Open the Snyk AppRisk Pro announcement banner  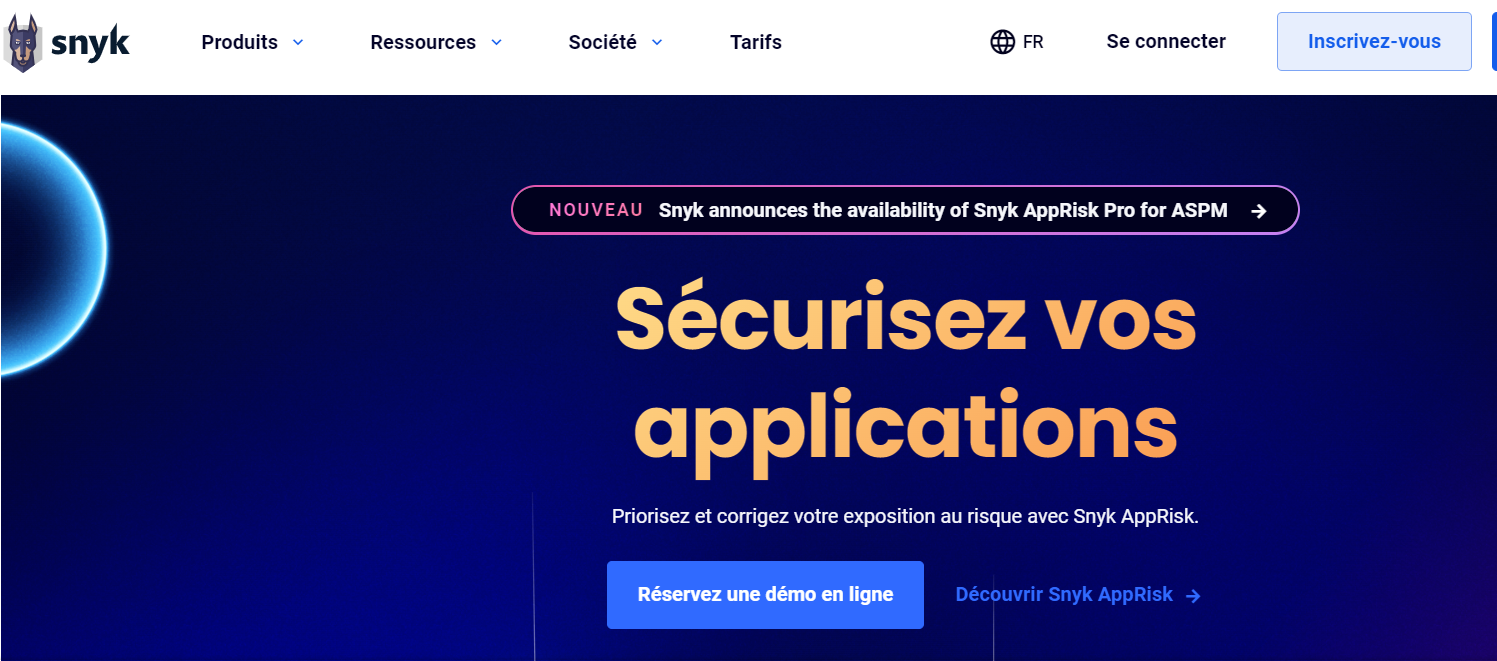click(905, 210)
